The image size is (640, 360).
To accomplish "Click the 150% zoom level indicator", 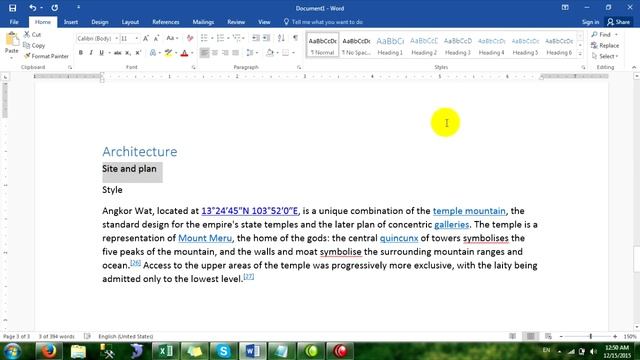I will click(630, 336).
